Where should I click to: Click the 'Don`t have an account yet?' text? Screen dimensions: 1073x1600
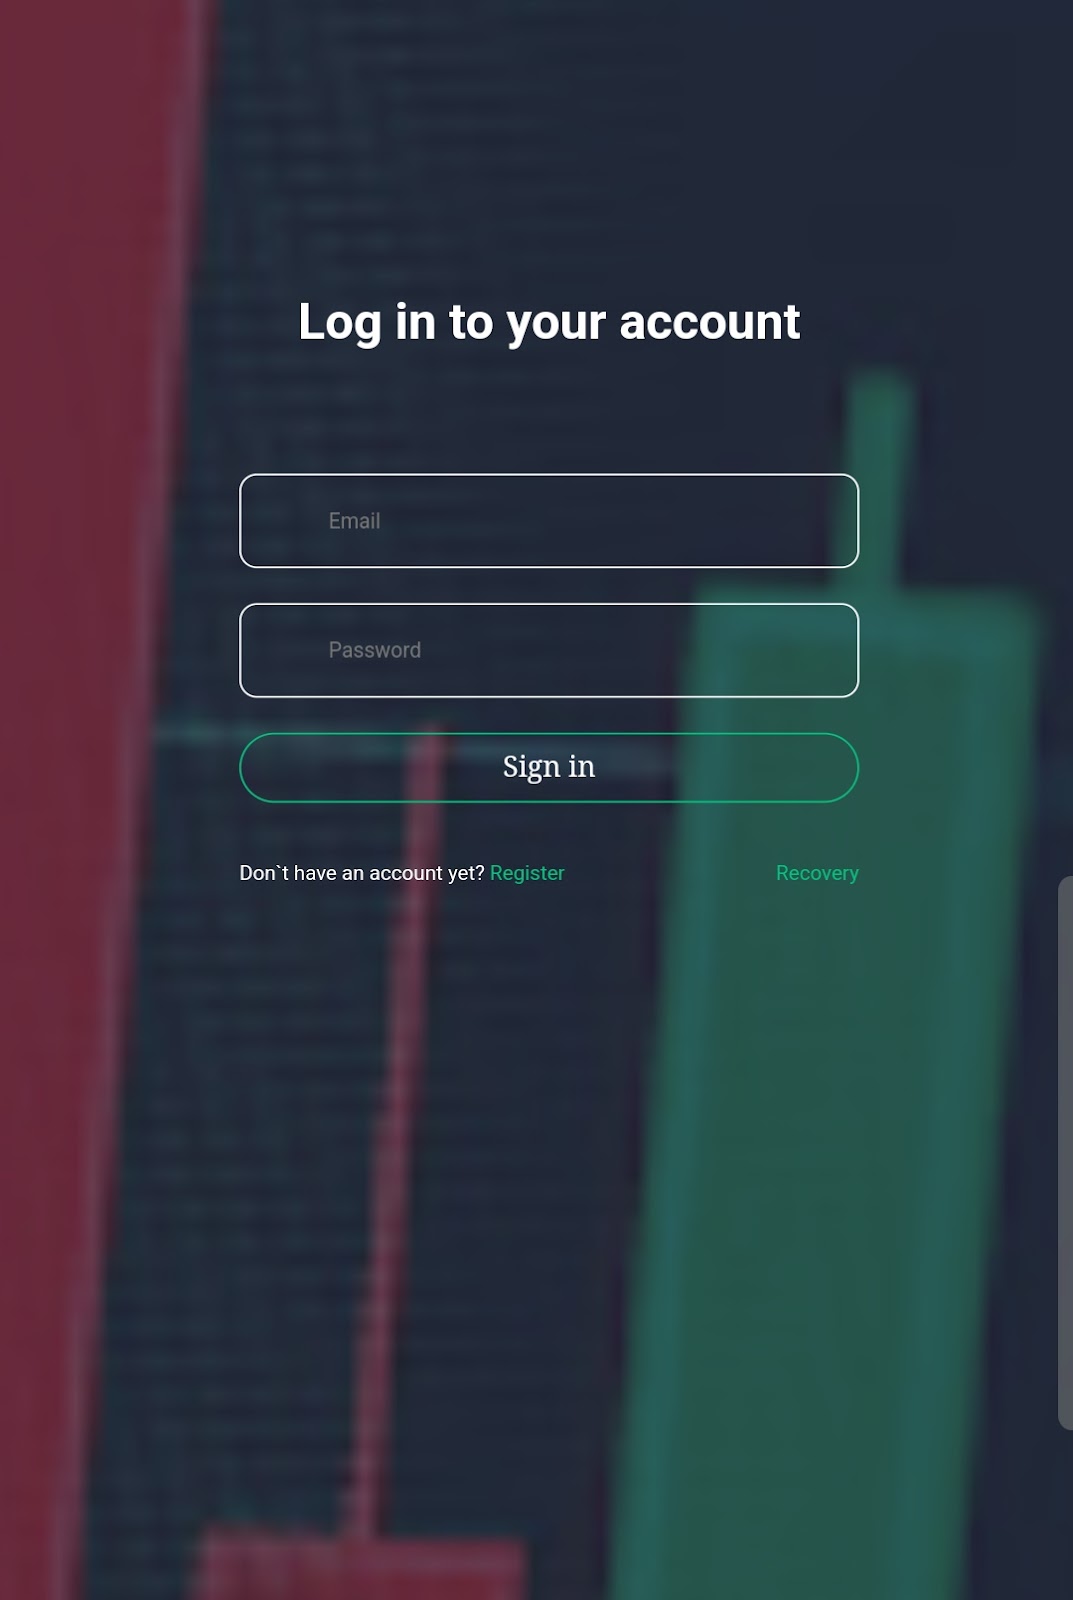[362, 873]
